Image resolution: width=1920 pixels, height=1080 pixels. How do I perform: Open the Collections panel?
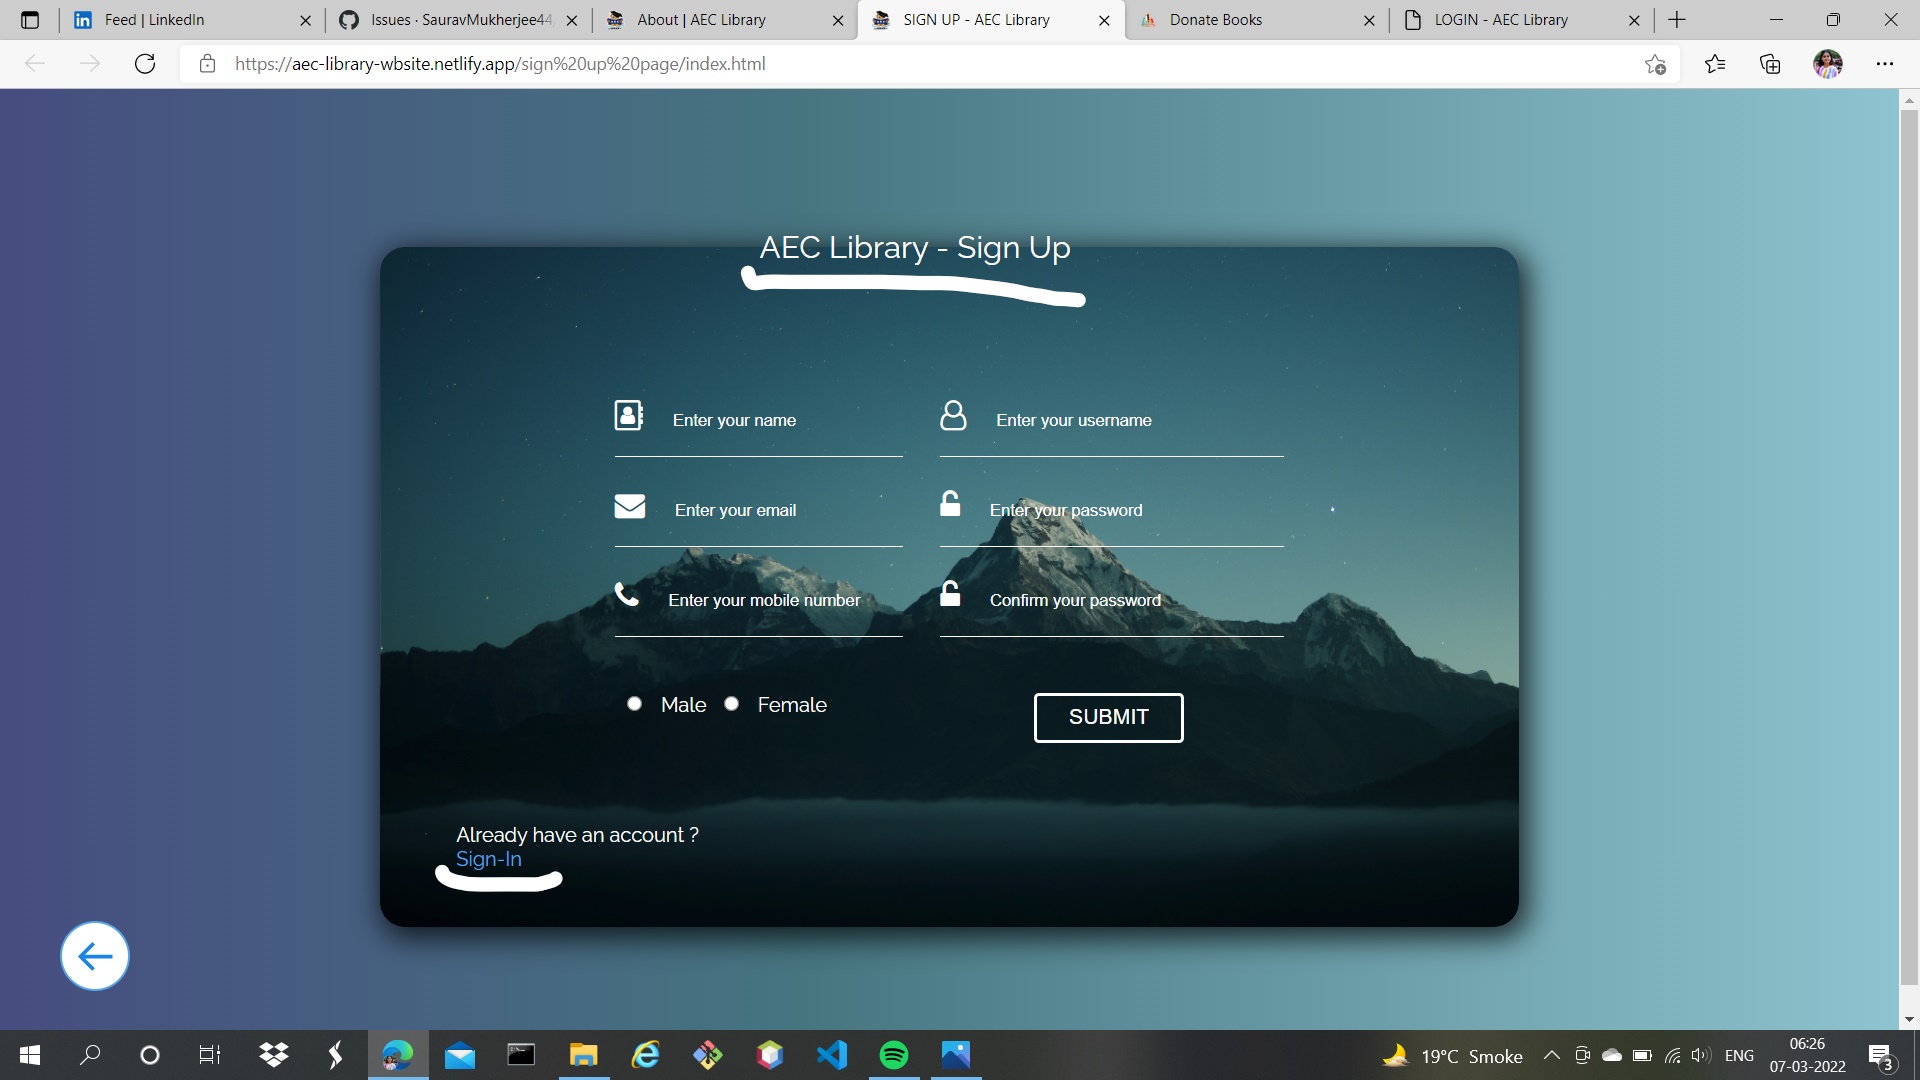(x=1770, y=64)
